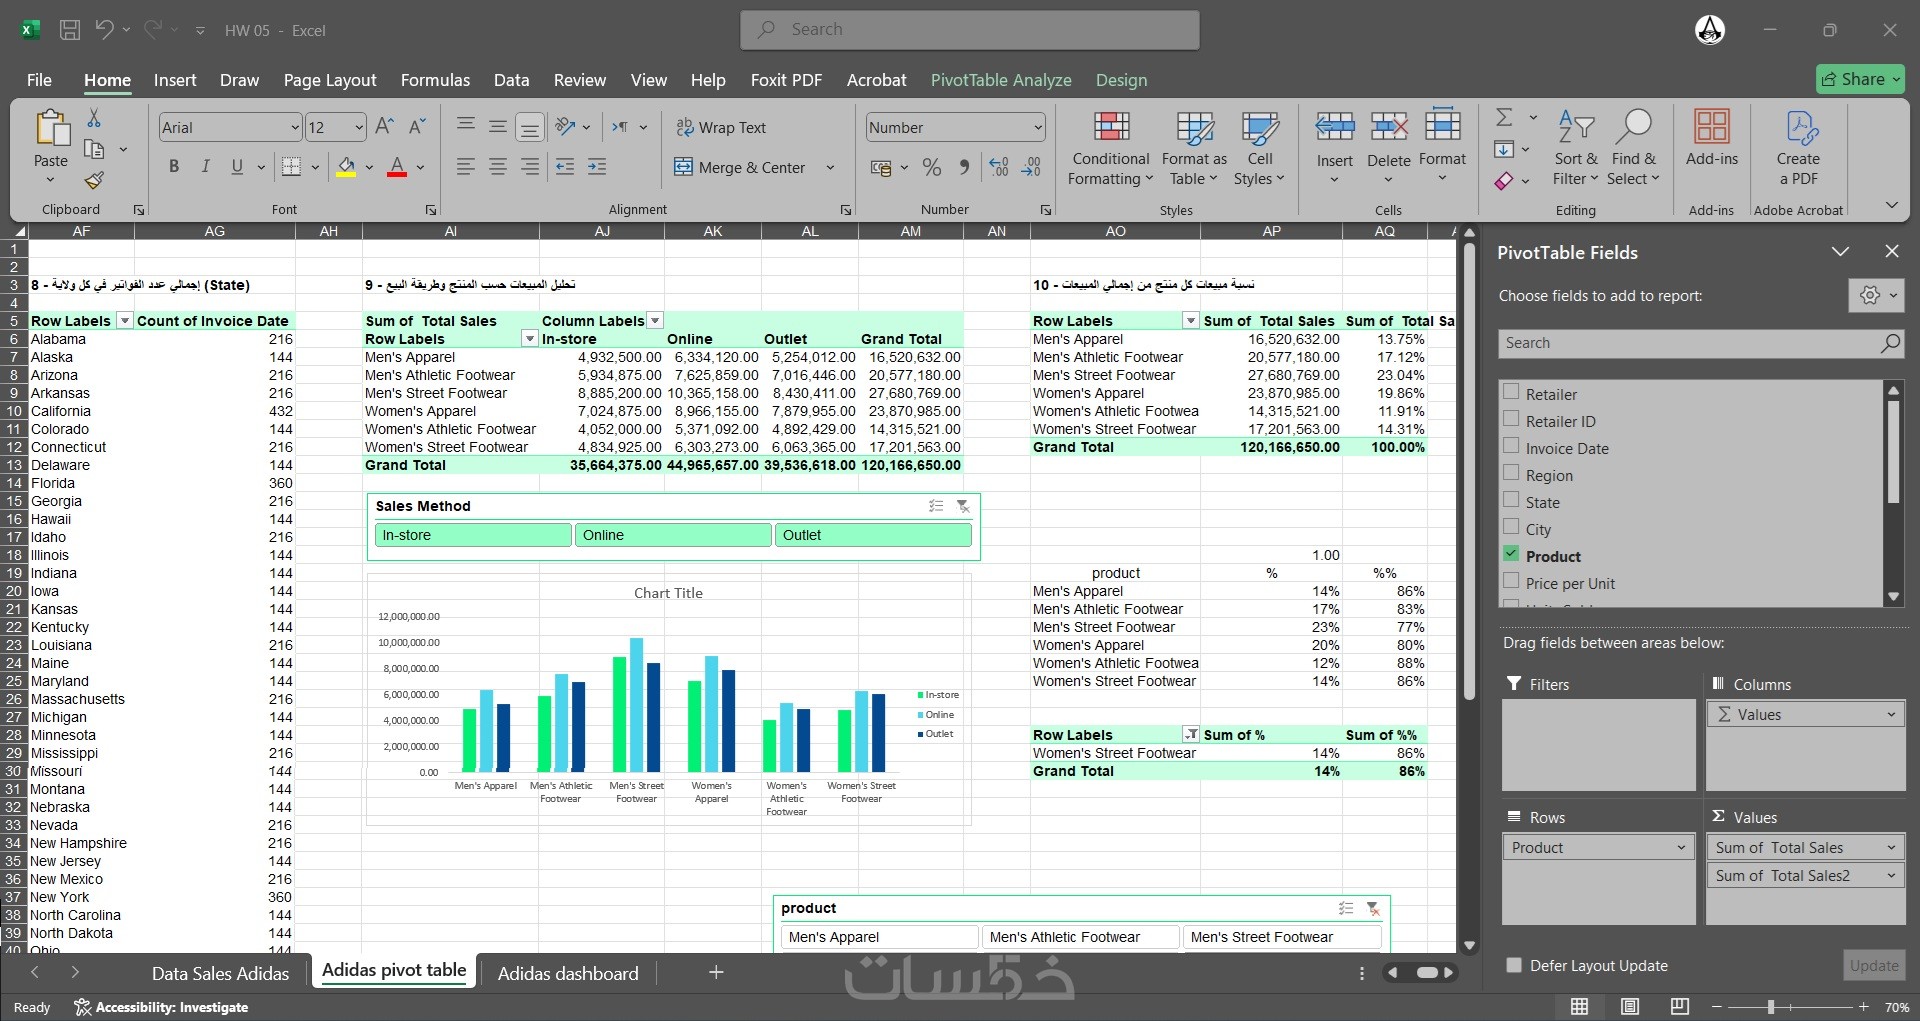Click the AutoSum sigma icon

tap(1504, 117)
